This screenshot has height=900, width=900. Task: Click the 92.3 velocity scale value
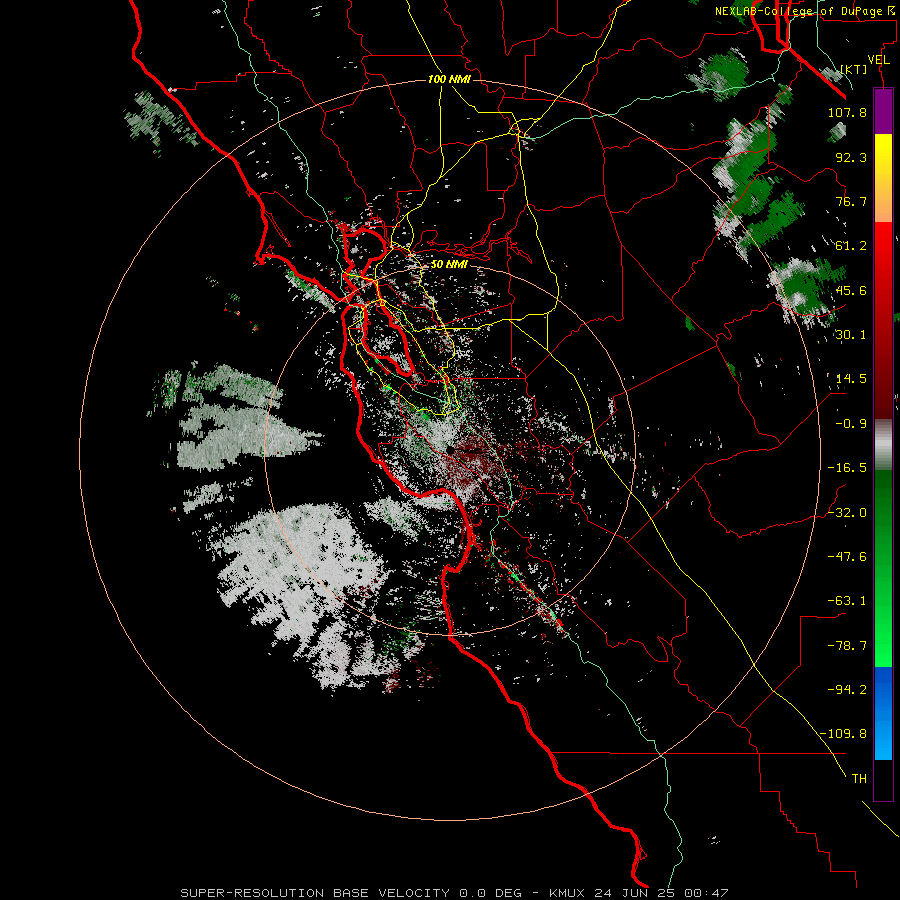(x=851, y=157)
